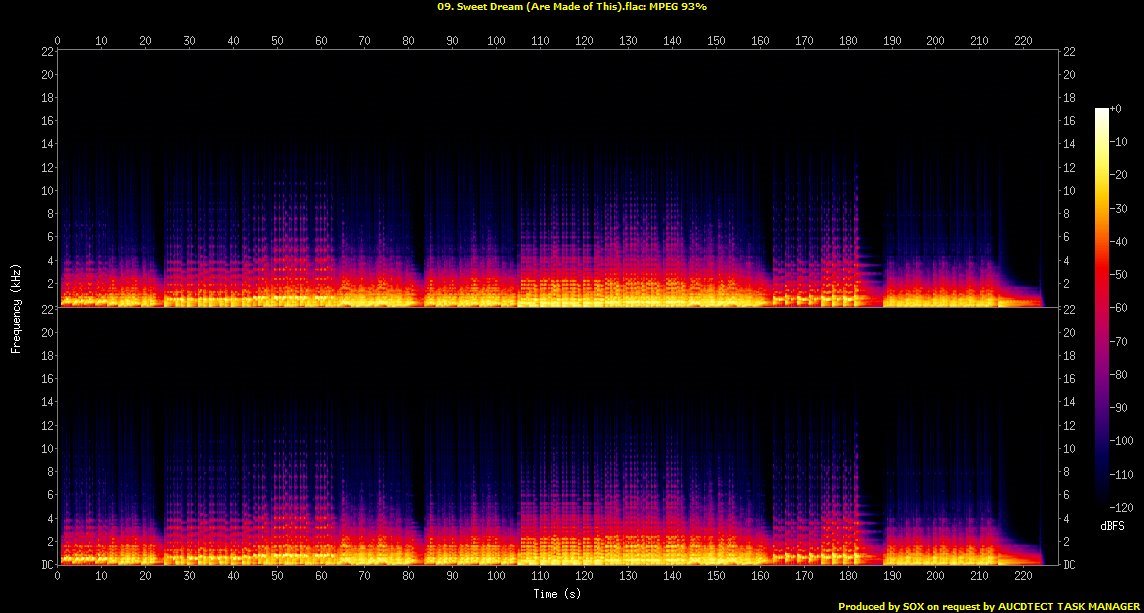Click the 'Time (s)' axis label

click(x=558, y=594)
